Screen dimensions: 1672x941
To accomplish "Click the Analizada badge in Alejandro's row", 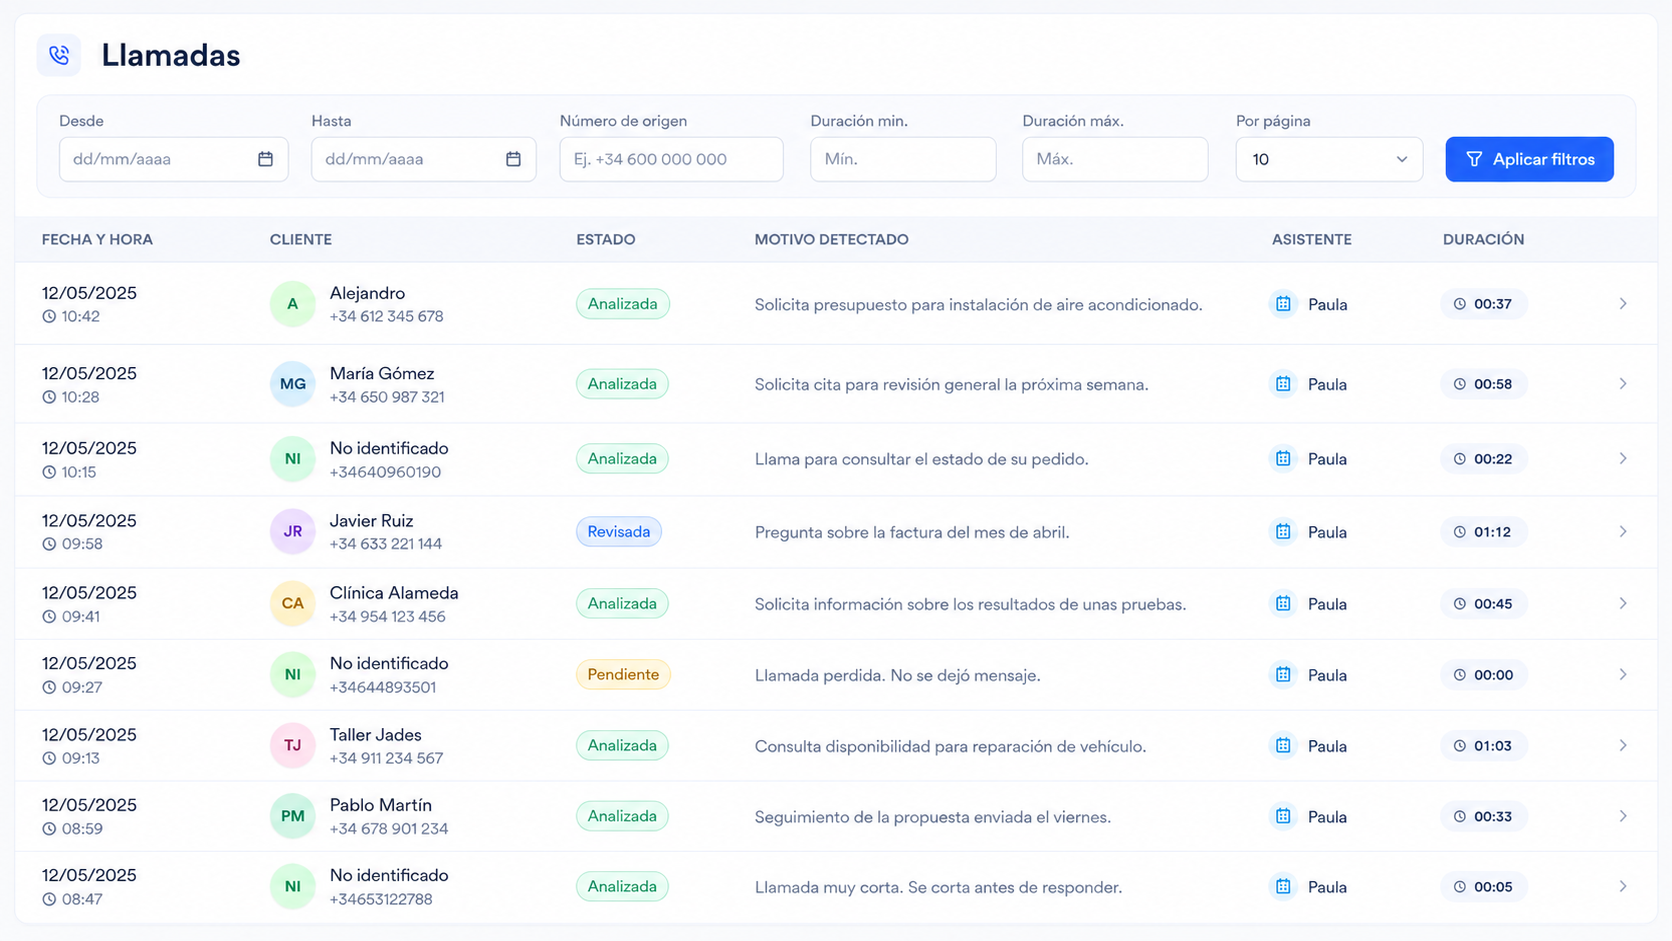I will click(622, 304).
